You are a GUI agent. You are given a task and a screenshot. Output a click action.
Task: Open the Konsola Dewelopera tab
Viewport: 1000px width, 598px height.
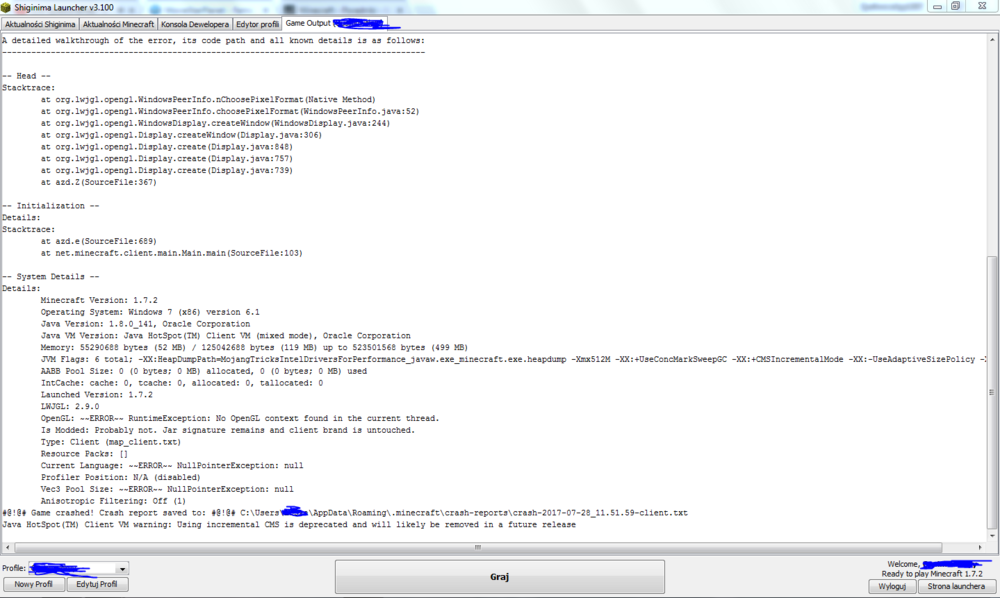195,24
